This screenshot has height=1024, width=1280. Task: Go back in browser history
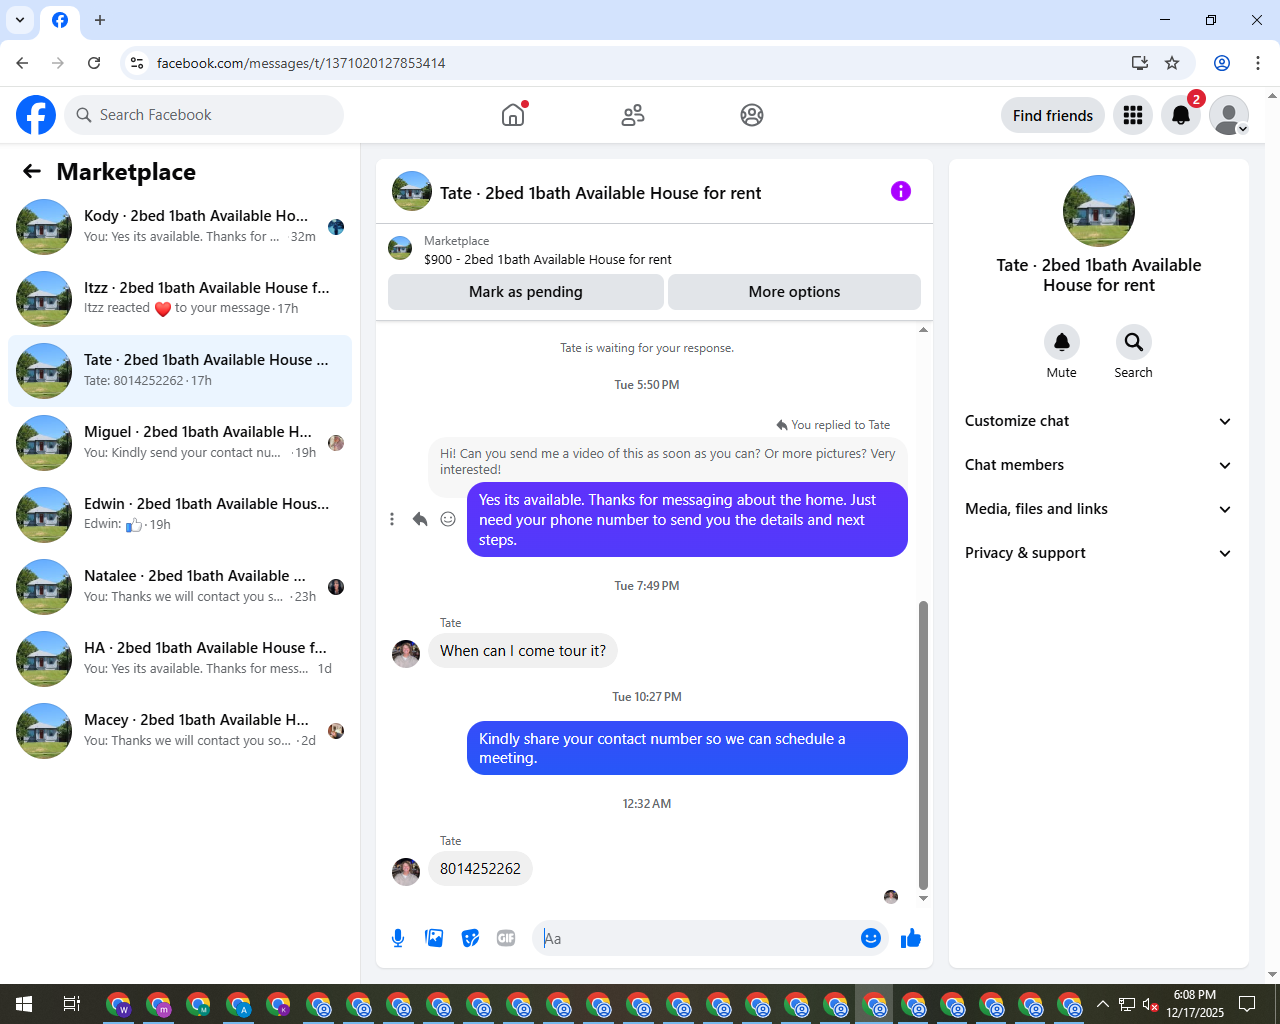coord(22,63)
